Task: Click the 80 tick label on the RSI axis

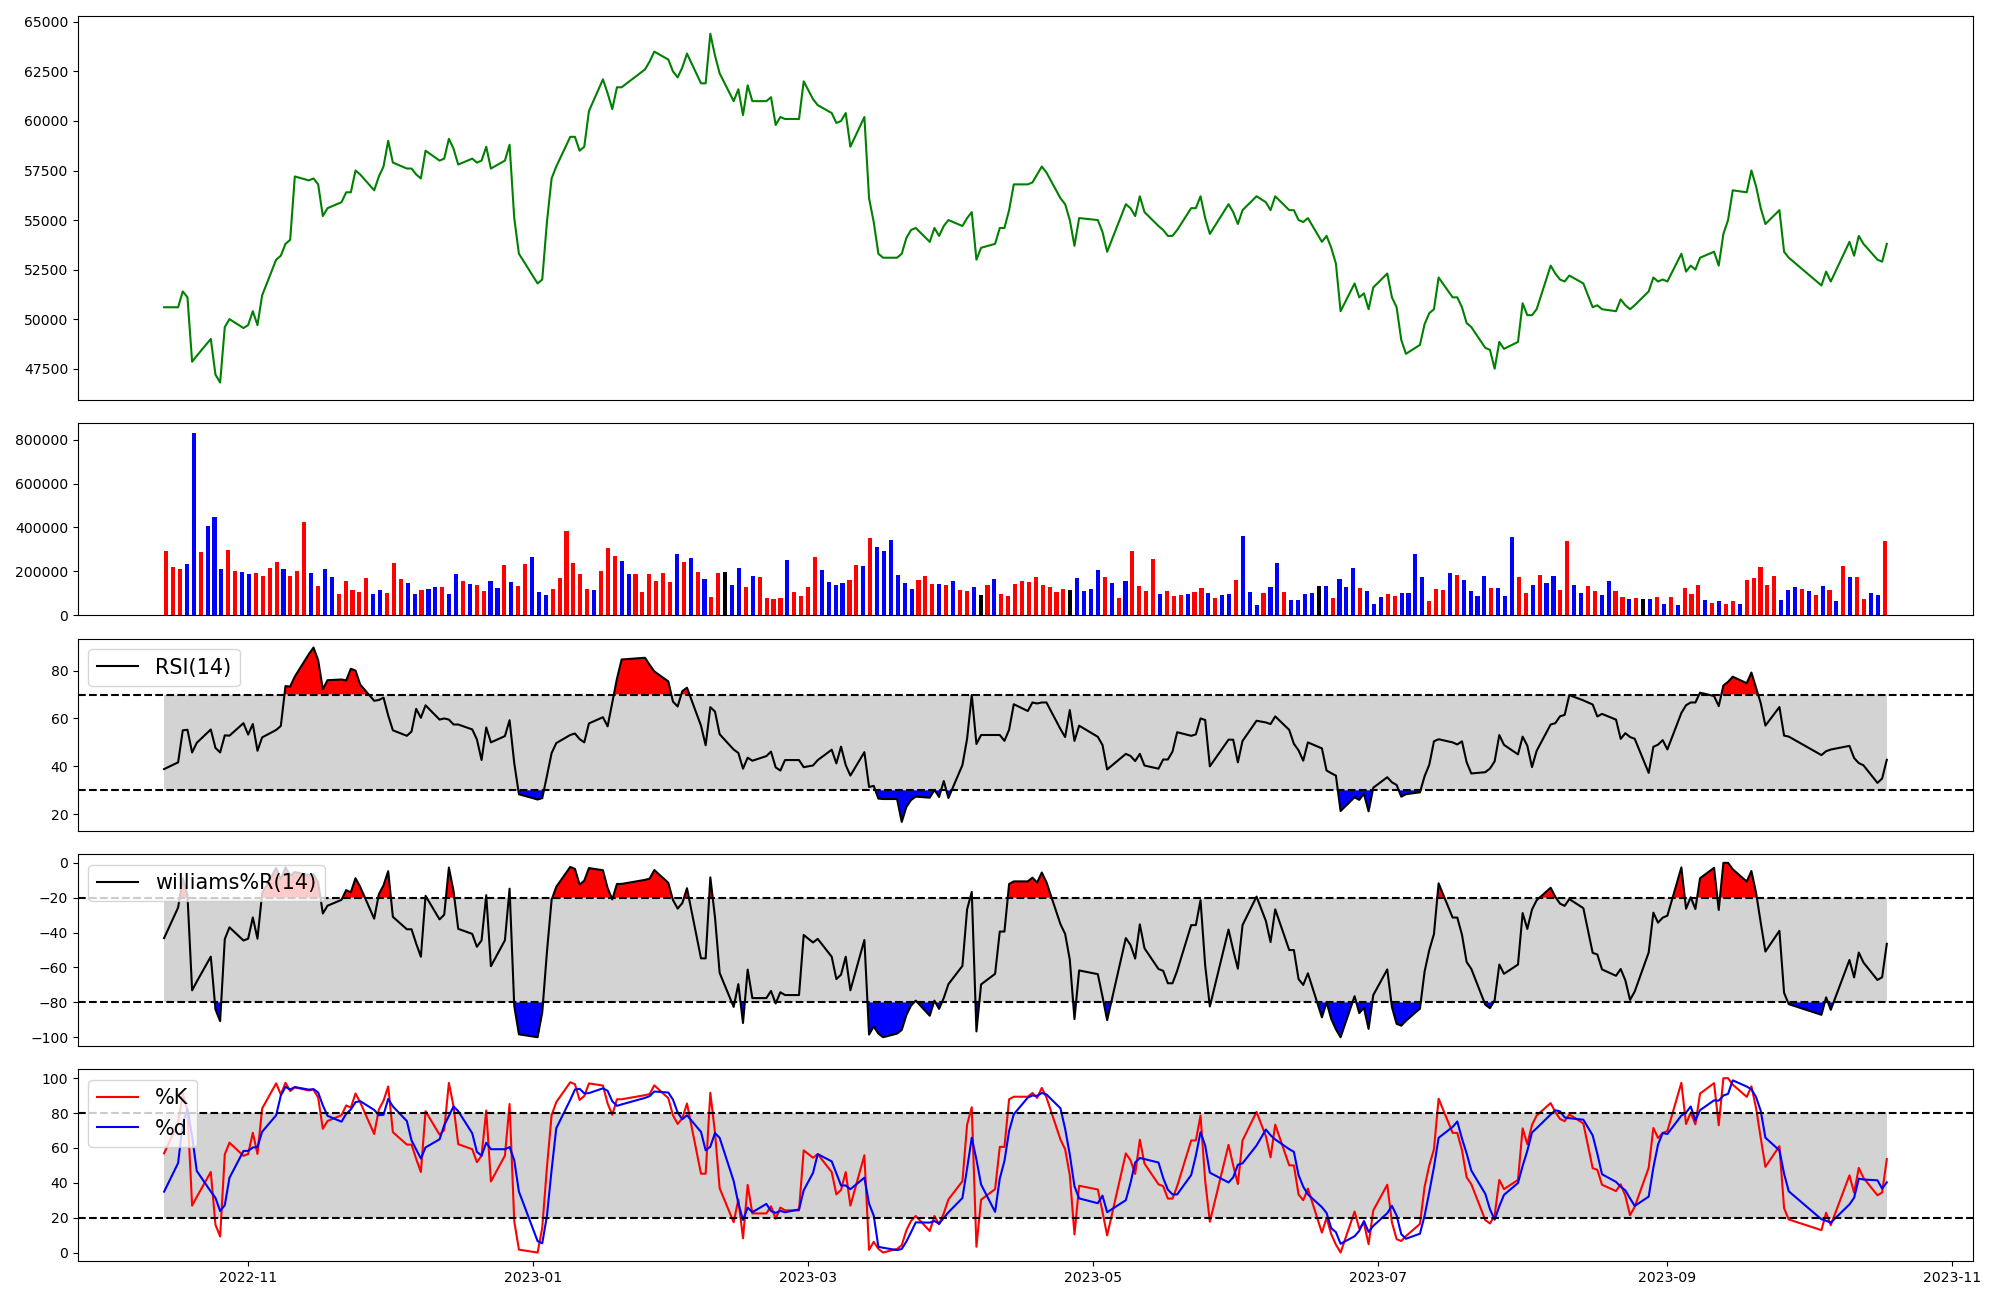Action: click(x=59, y=671)
